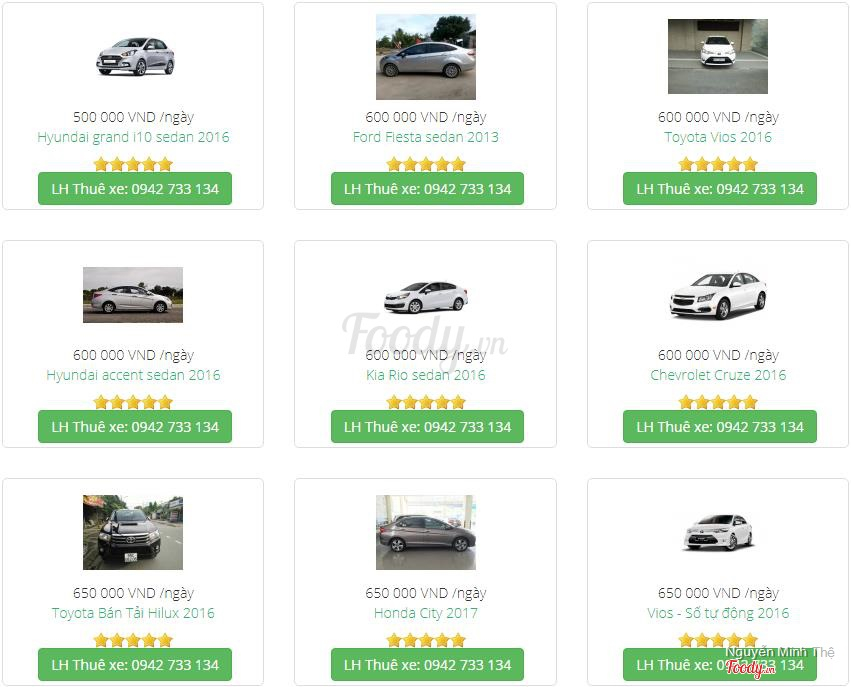Open the Kia Rio sedan 2016 link
This screenshot has height=687, width=851.
tap(426, 375)
